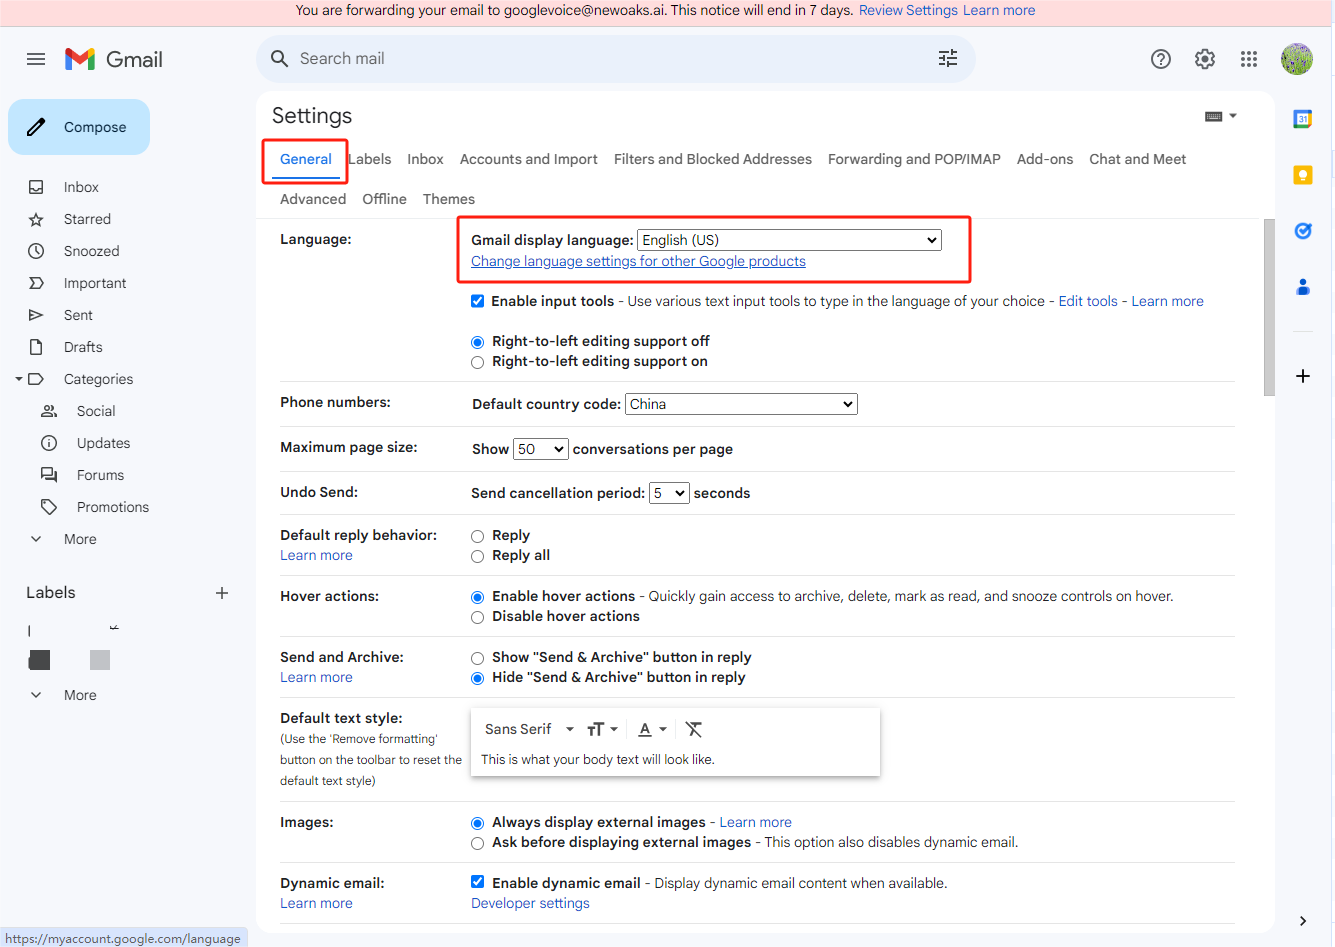Click the remove formatting icon
This screenshot has height=947, width=1335.
click(x=694, y=729)
